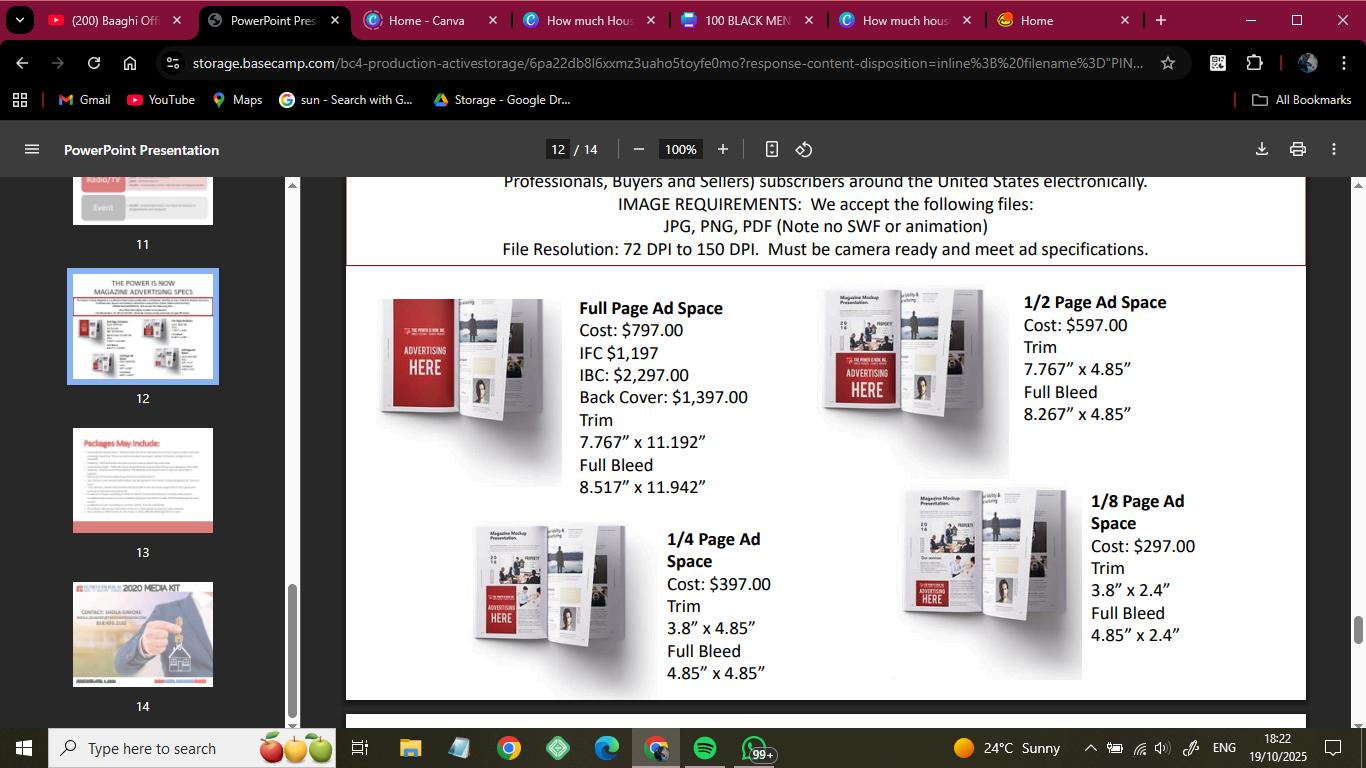This screenshot has height=768, width=1366.
Task: Click the Cost: $397.00 text
Action: (x=719, y=584)
